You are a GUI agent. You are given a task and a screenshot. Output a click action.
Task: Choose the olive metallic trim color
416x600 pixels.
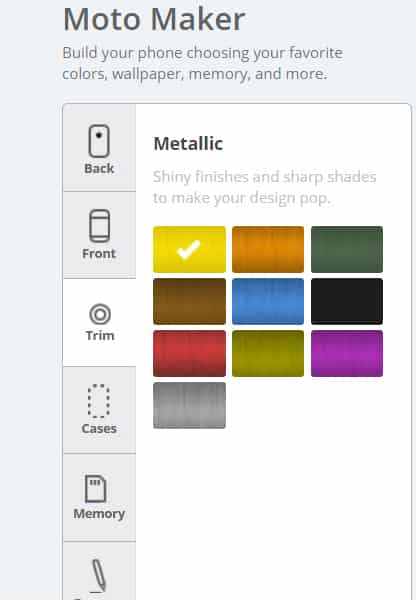coord(268,354)
